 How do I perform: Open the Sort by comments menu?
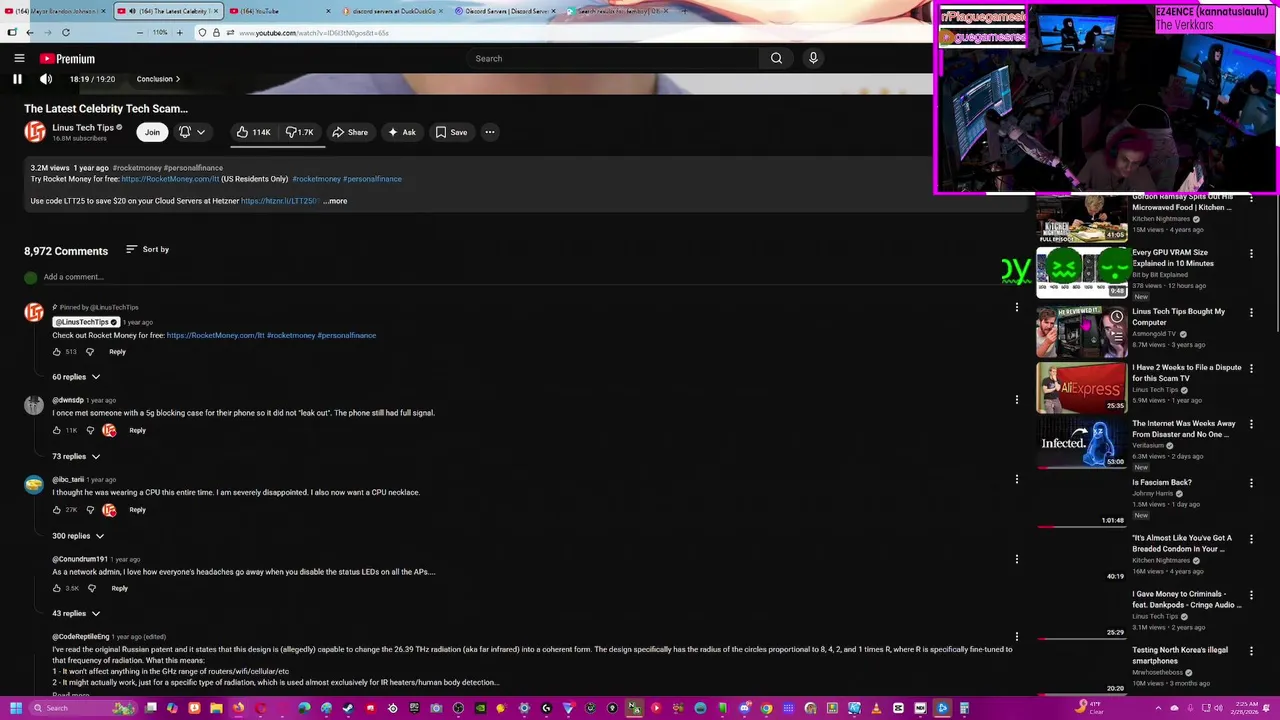(x=147, y=249)
